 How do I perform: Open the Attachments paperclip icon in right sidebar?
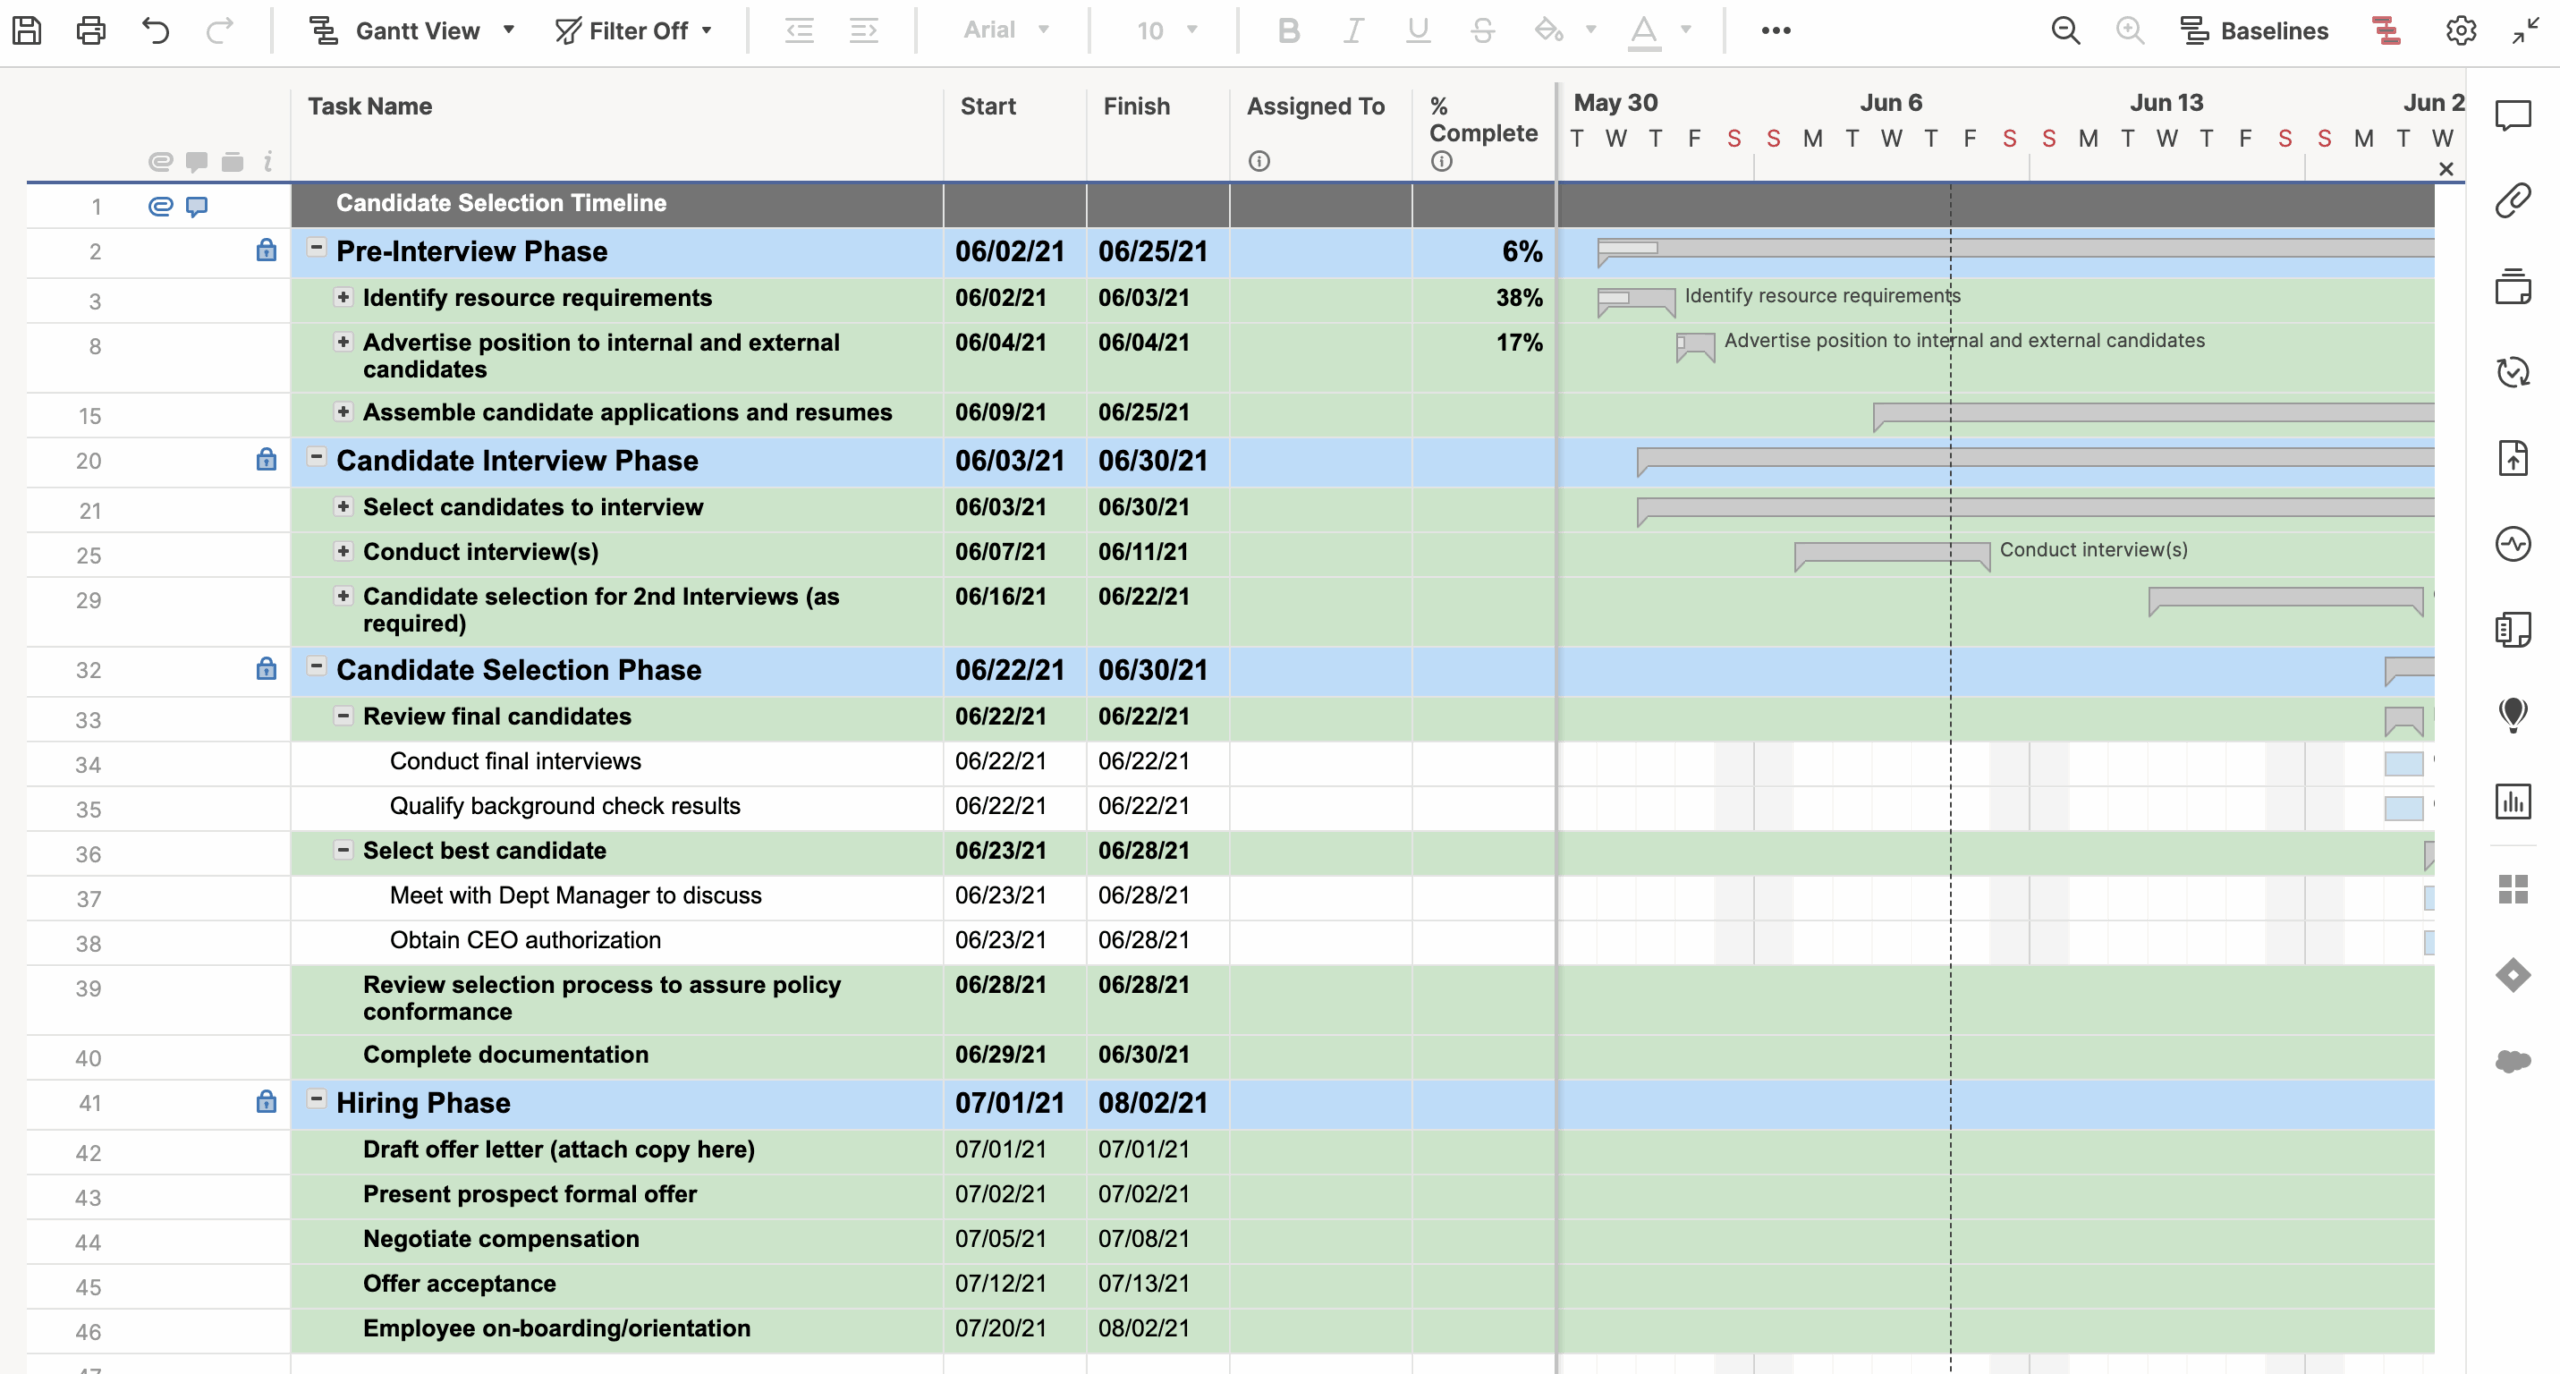coord(2515,200)
